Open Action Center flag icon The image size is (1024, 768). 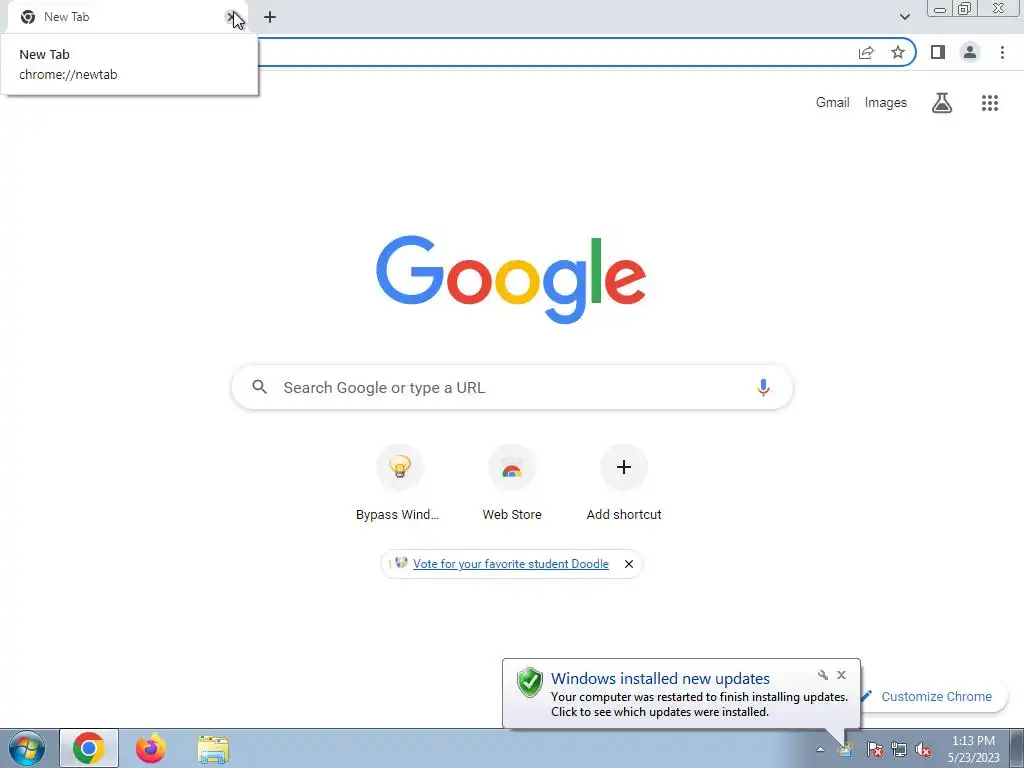pyautogui.click(x=874, y=749)
